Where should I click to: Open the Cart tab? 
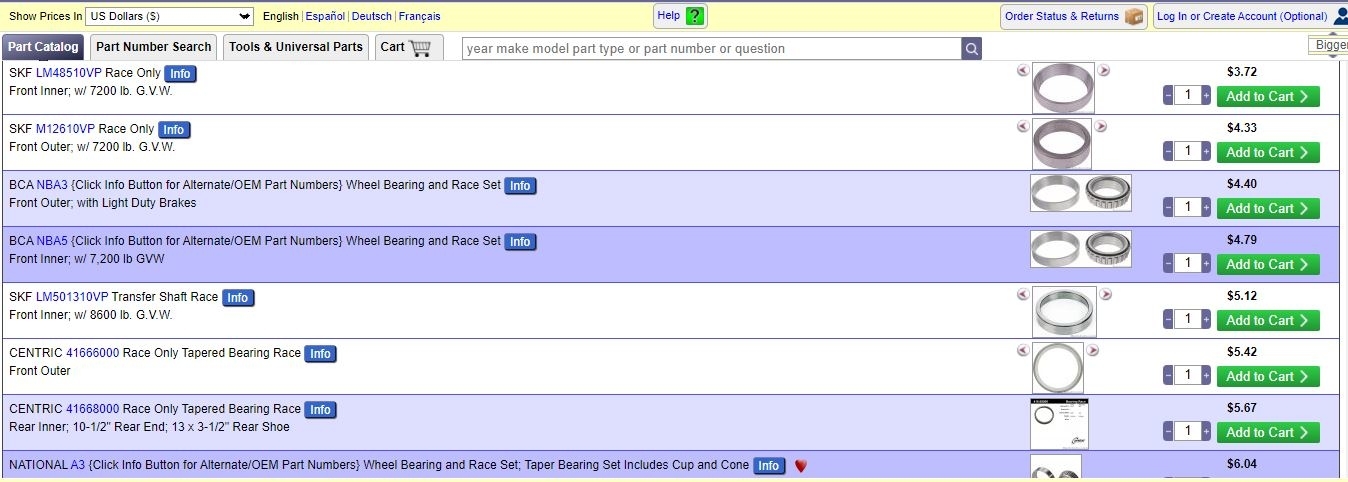pyautogui.click(x=409, y=47)
